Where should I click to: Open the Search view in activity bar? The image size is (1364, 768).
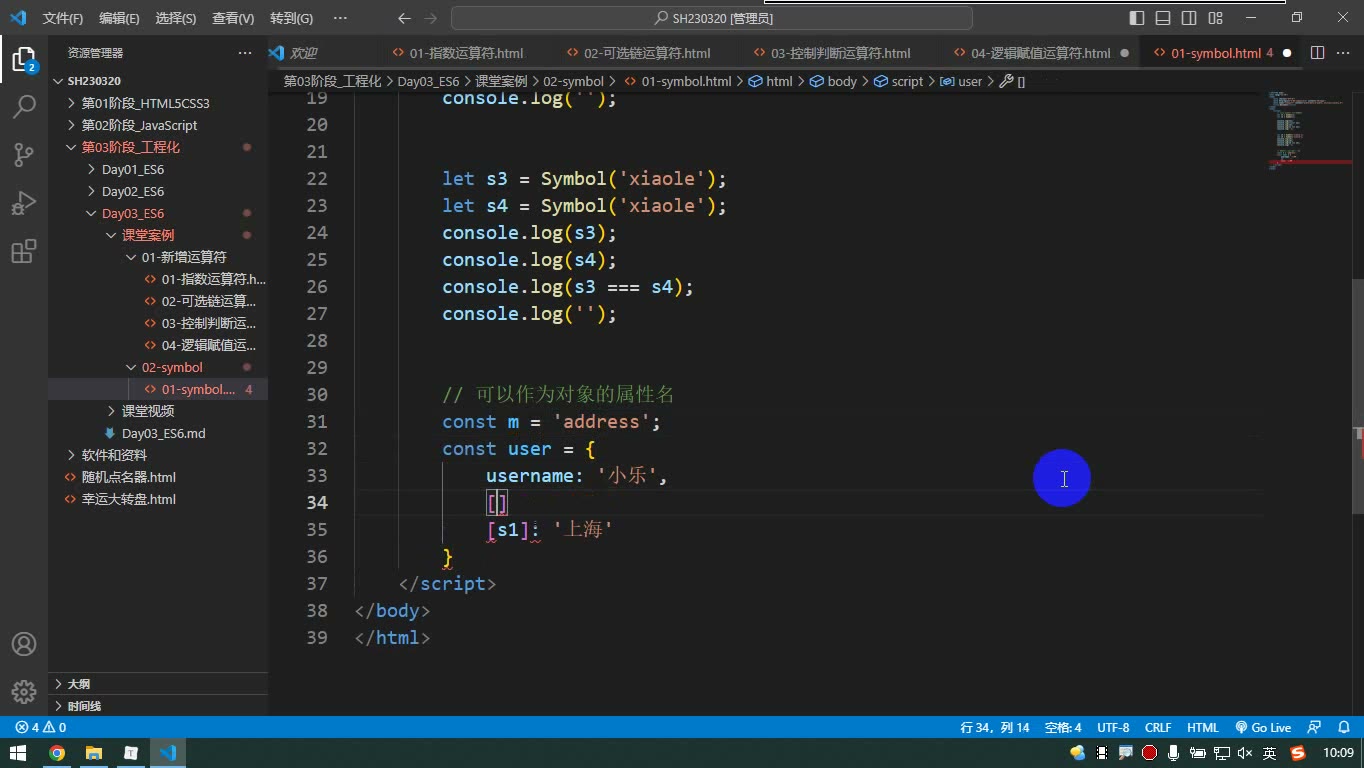point(24,106)
